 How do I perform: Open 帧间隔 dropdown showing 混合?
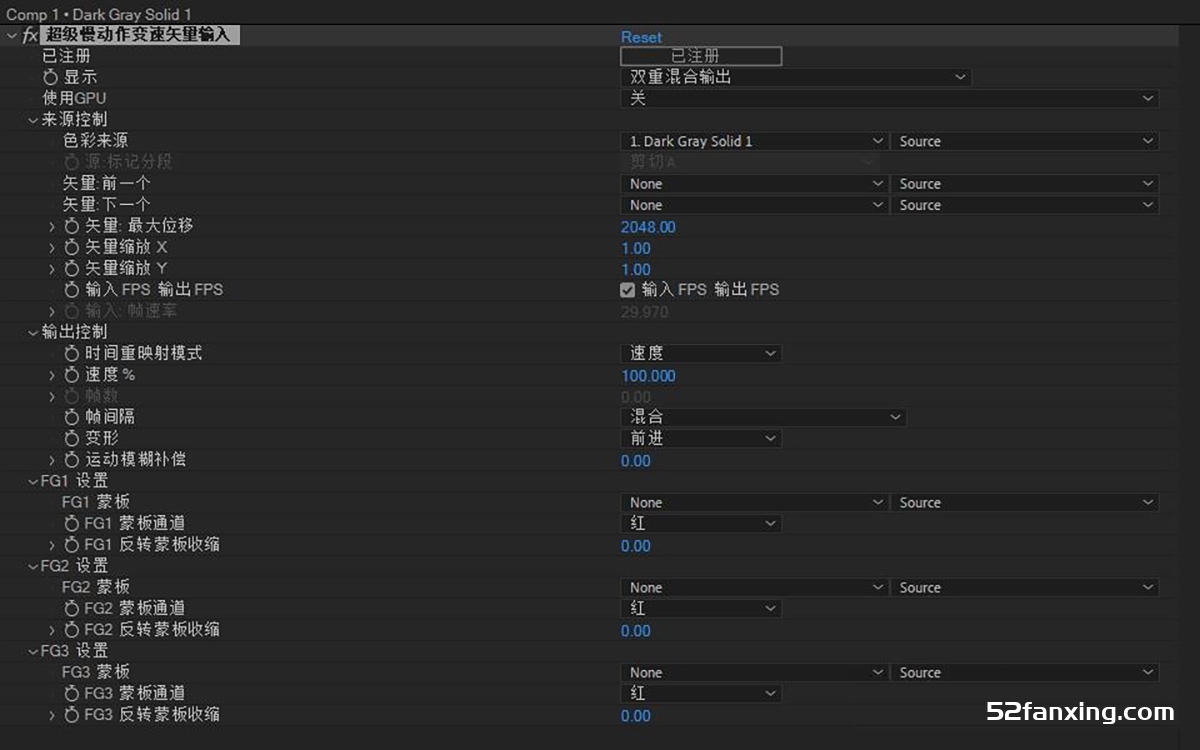pyautogui.click(x=763, y=417)
